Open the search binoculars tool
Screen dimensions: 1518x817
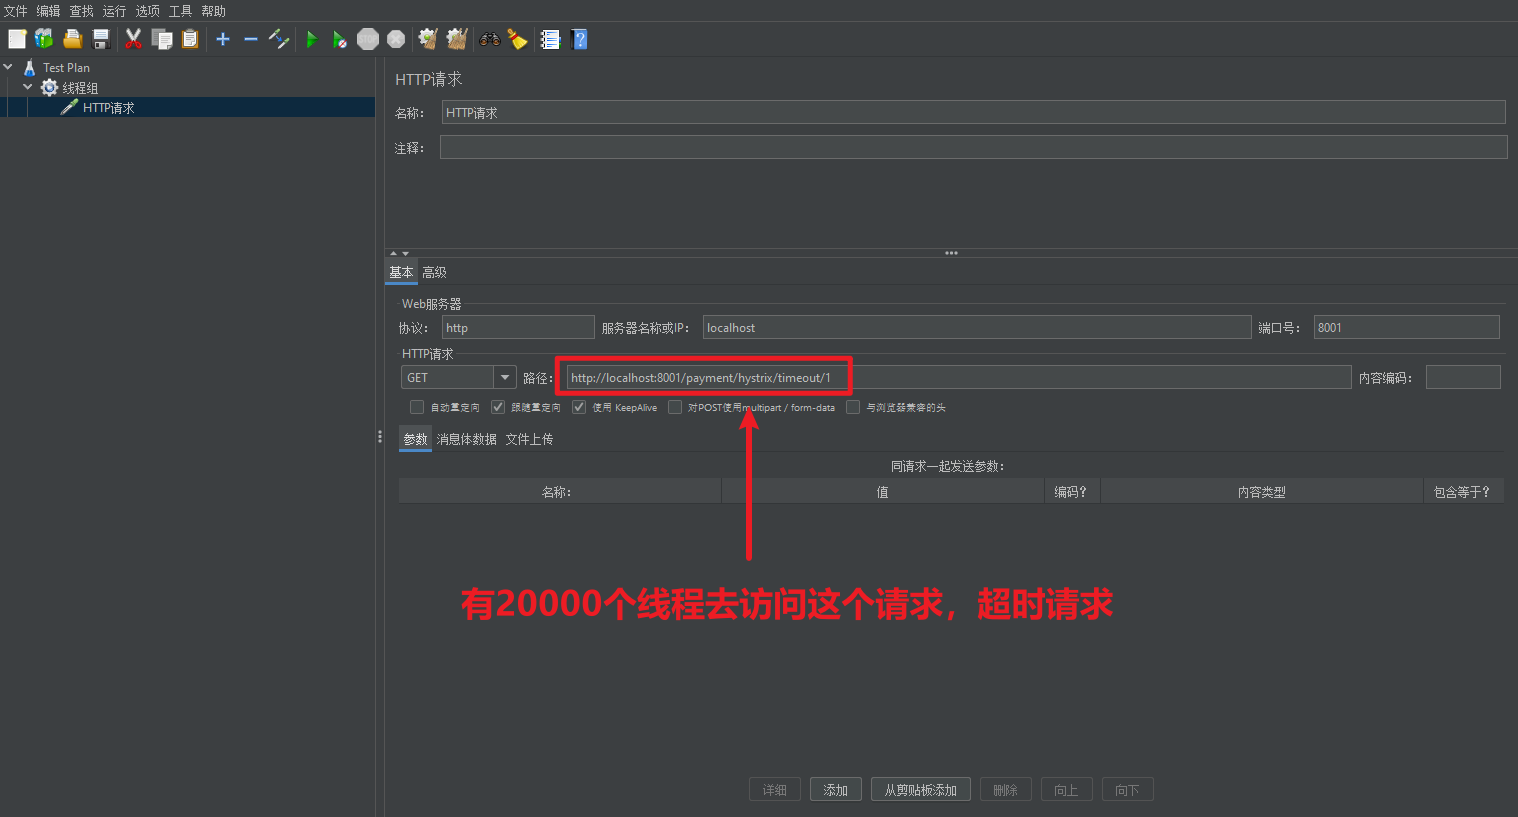tap(489, 39)
